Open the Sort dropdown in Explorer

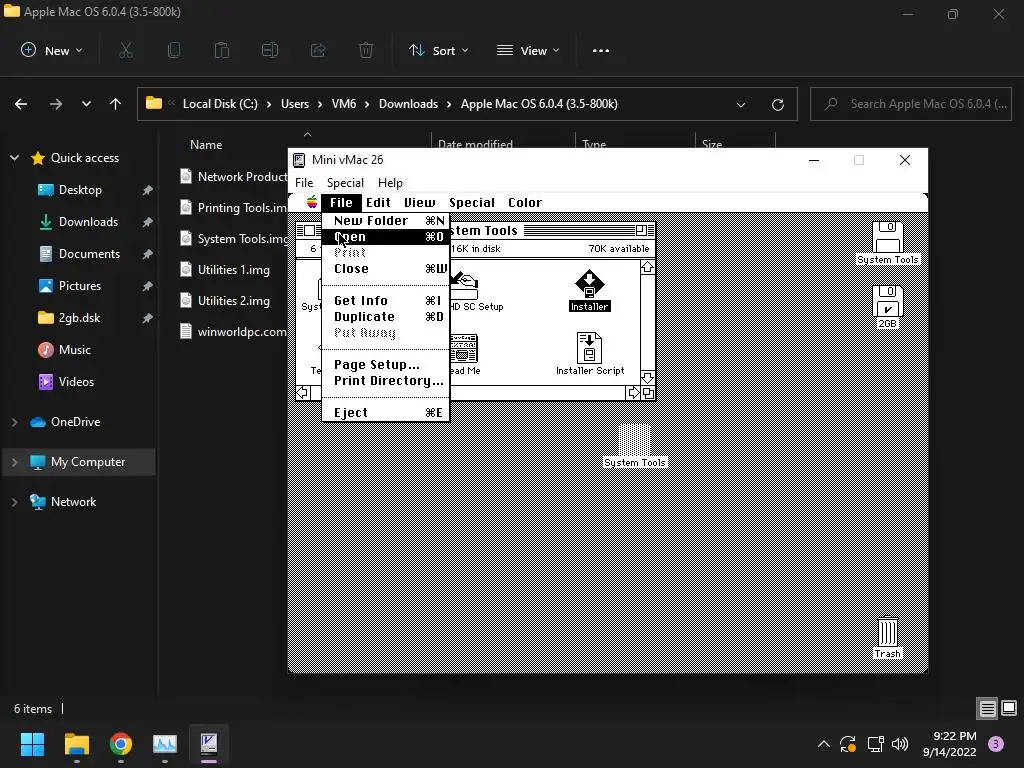438,50
